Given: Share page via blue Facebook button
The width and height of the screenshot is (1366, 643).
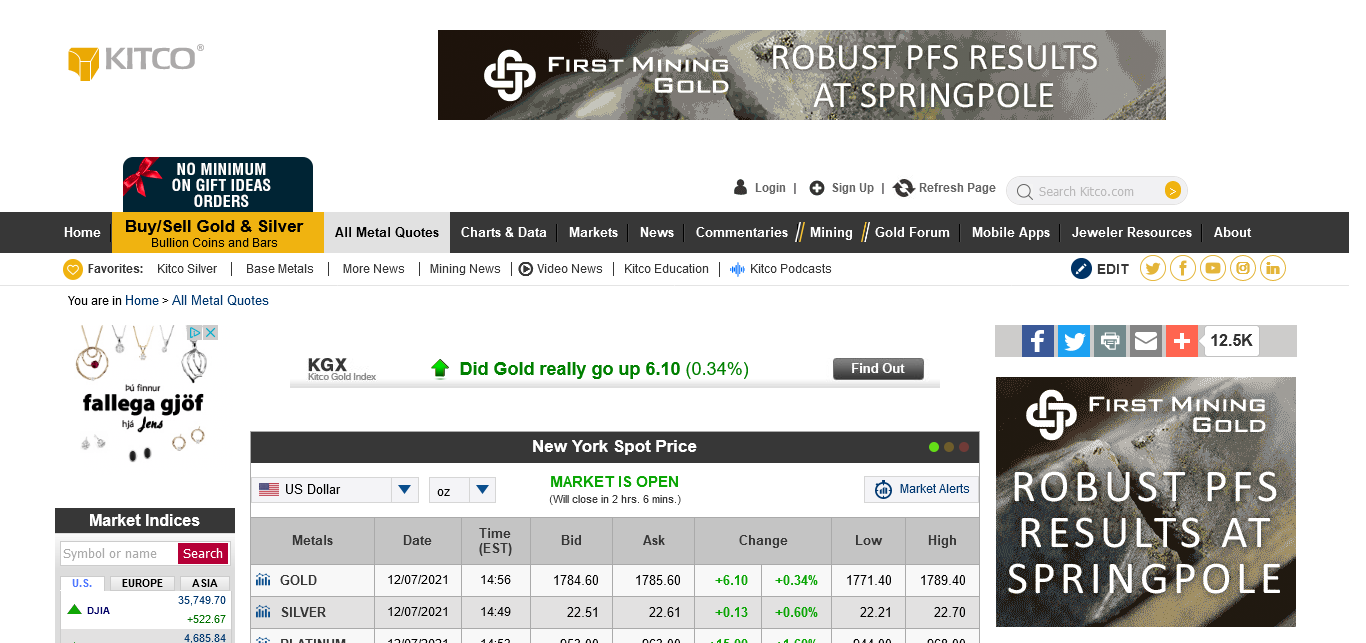Looking at the screenshot, I should [1038, 341].
